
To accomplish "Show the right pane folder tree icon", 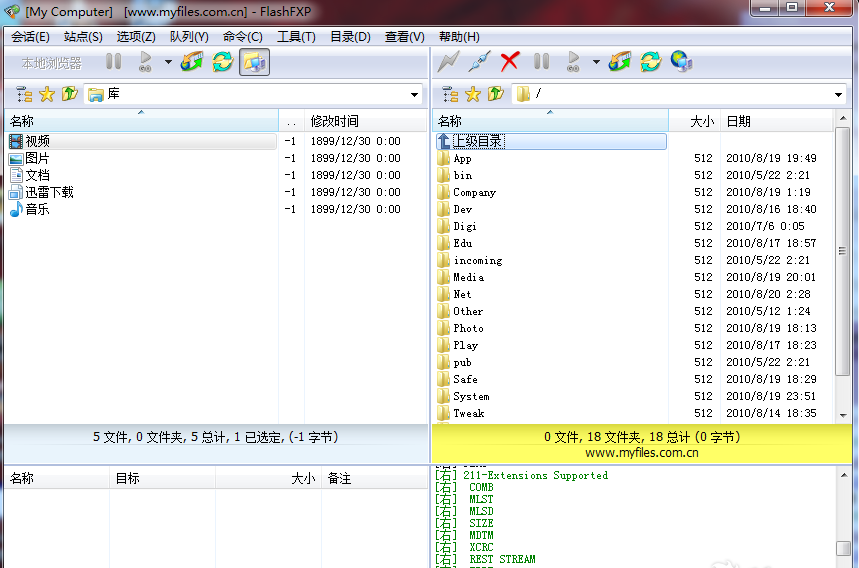I will click(450, 94).
